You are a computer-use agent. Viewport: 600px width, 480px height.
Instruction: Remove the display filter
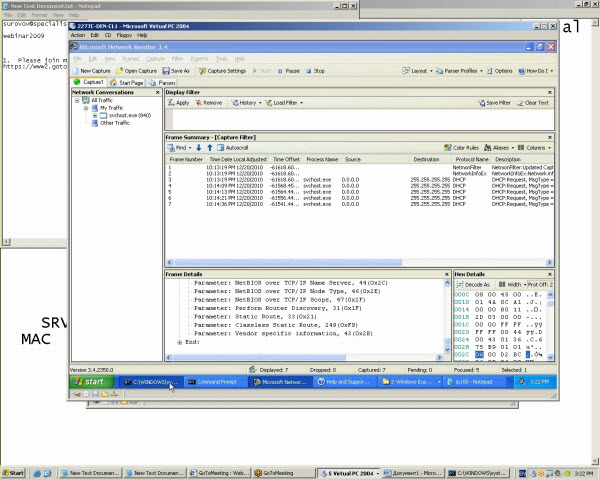(x=210, y=103)
